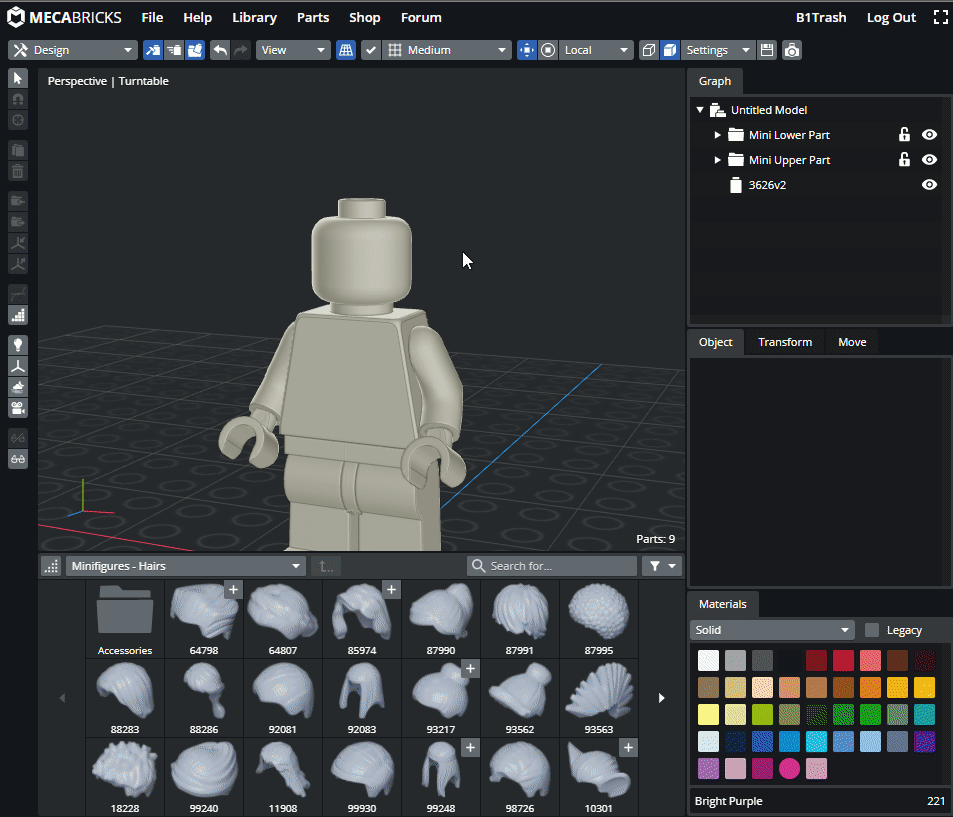This screenshot has width=953, height=817.
Task: Open the Design mode dropdown
Action: point(73,50)
